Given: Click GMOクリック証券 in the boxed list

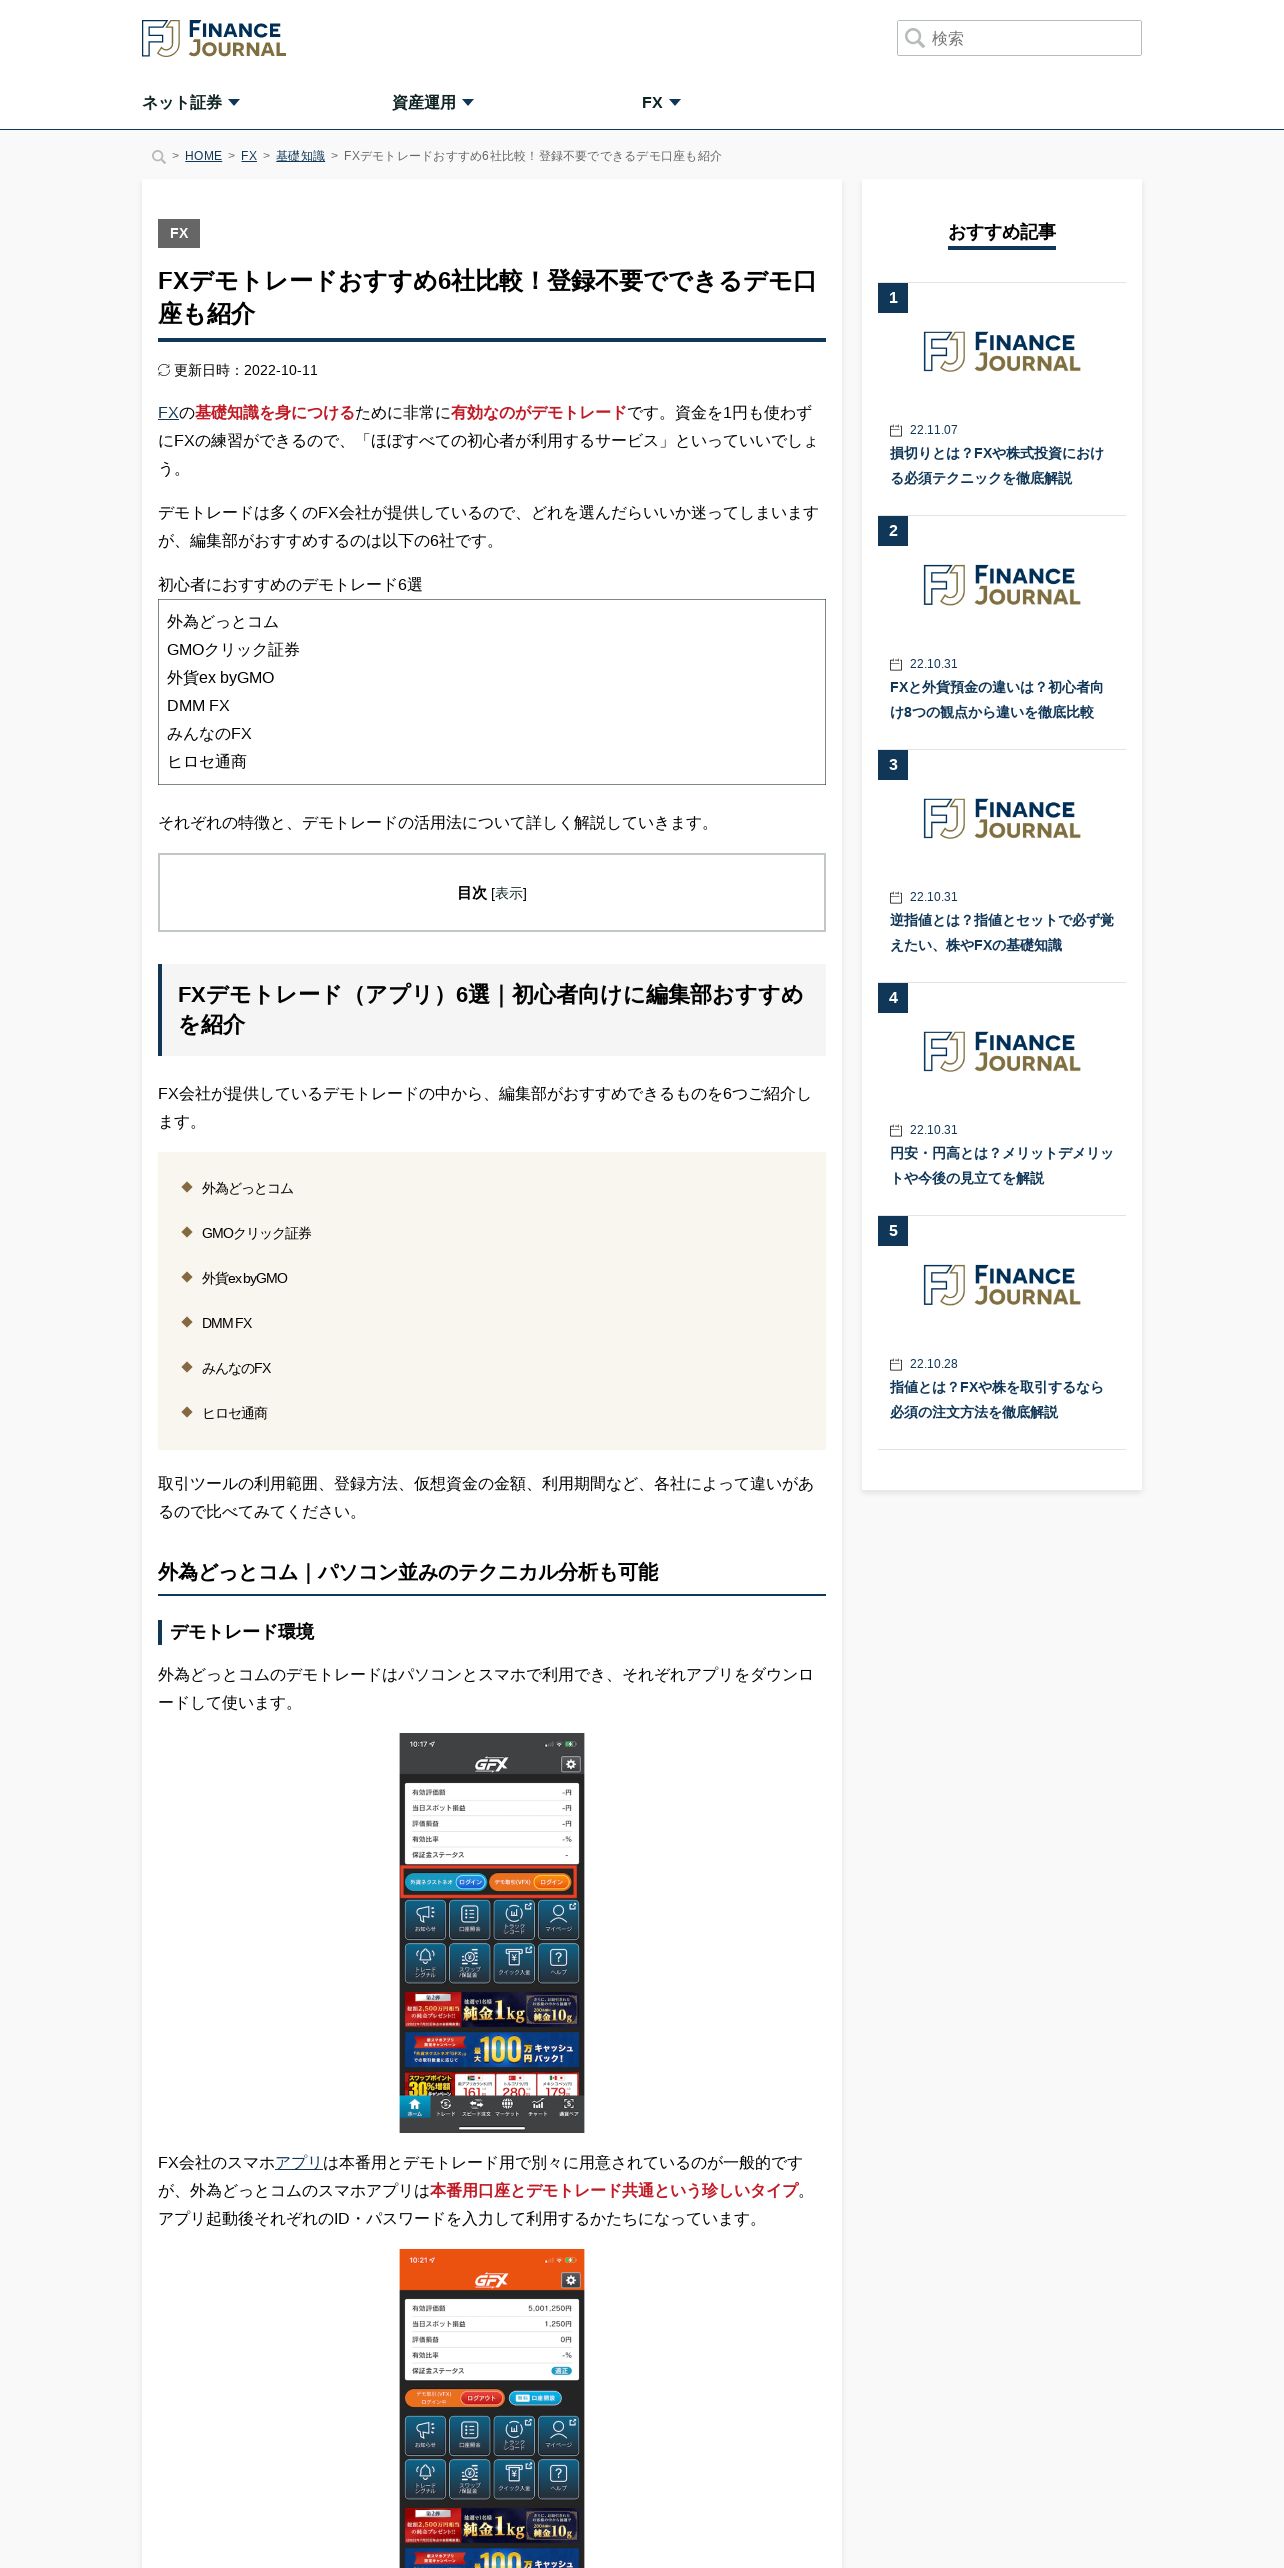Looking at the screenshot, I should click(233, 649).
